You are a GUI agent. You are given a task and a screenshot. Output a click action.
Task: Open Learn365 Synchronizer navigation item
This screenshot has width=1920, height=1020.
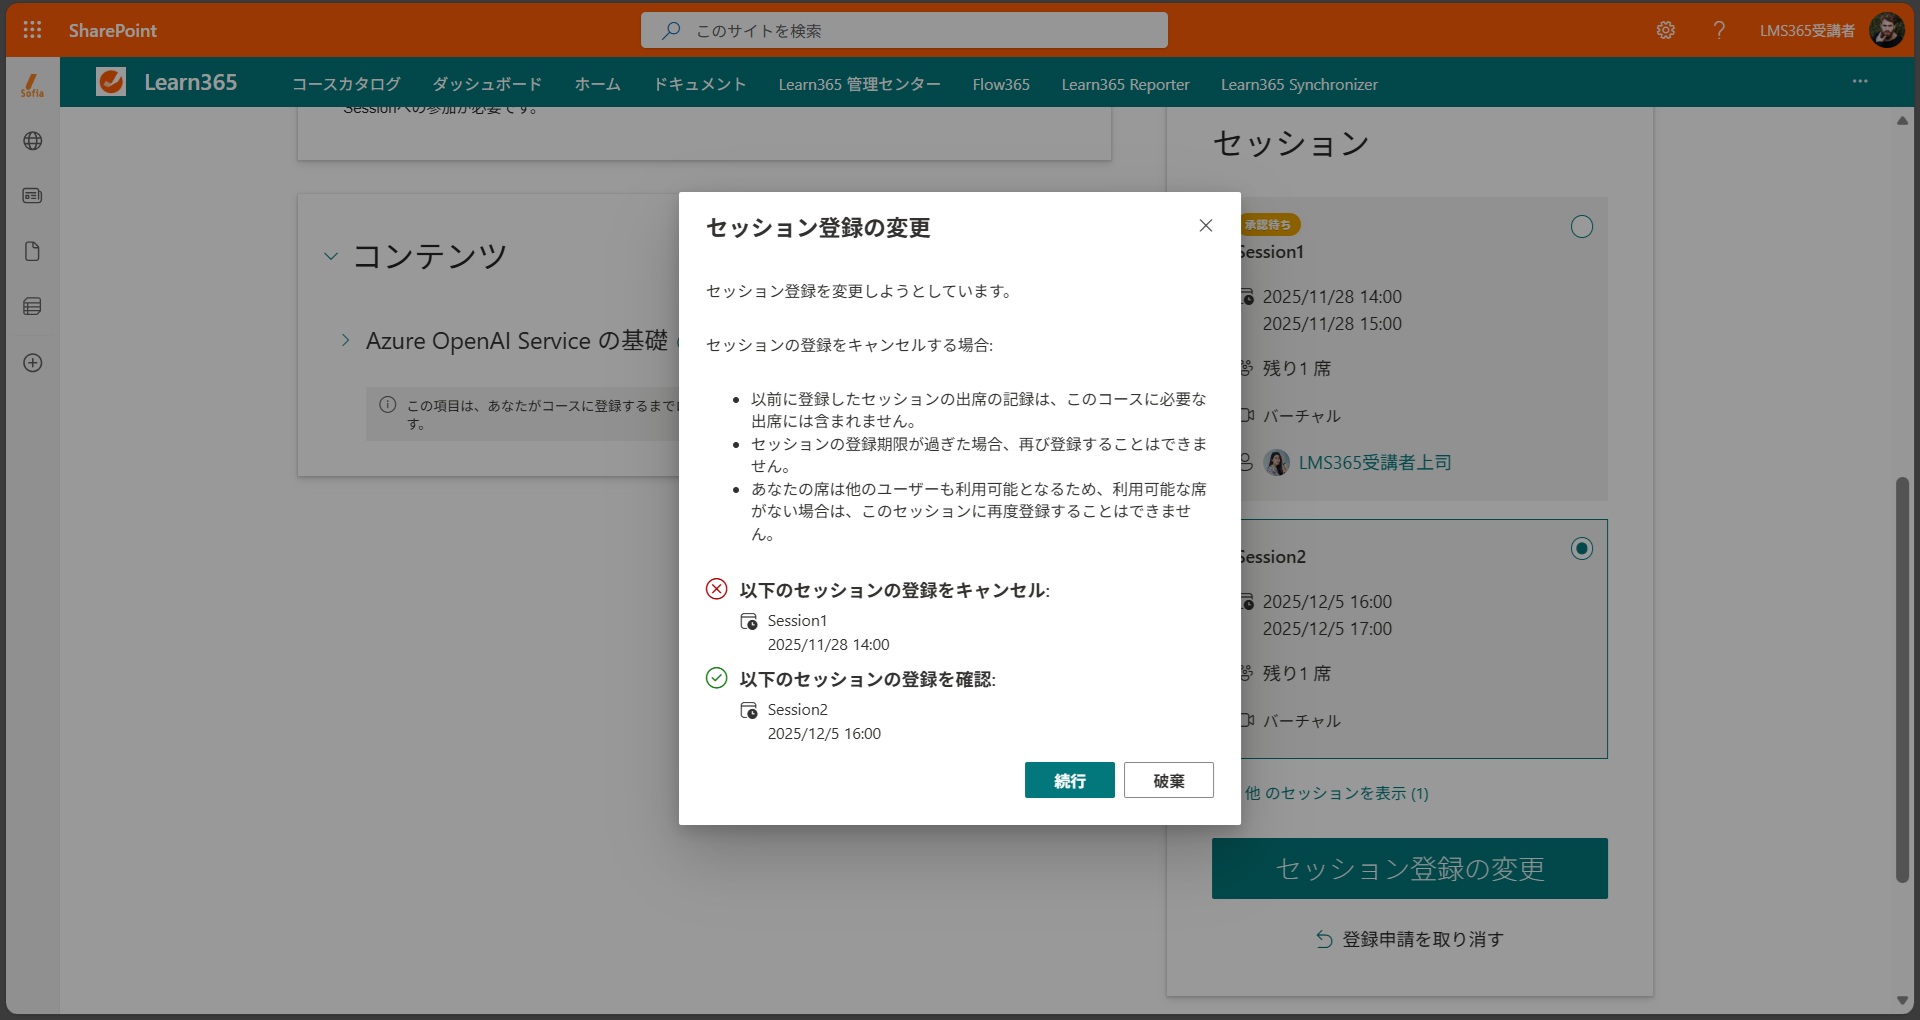pos(1299,84)
